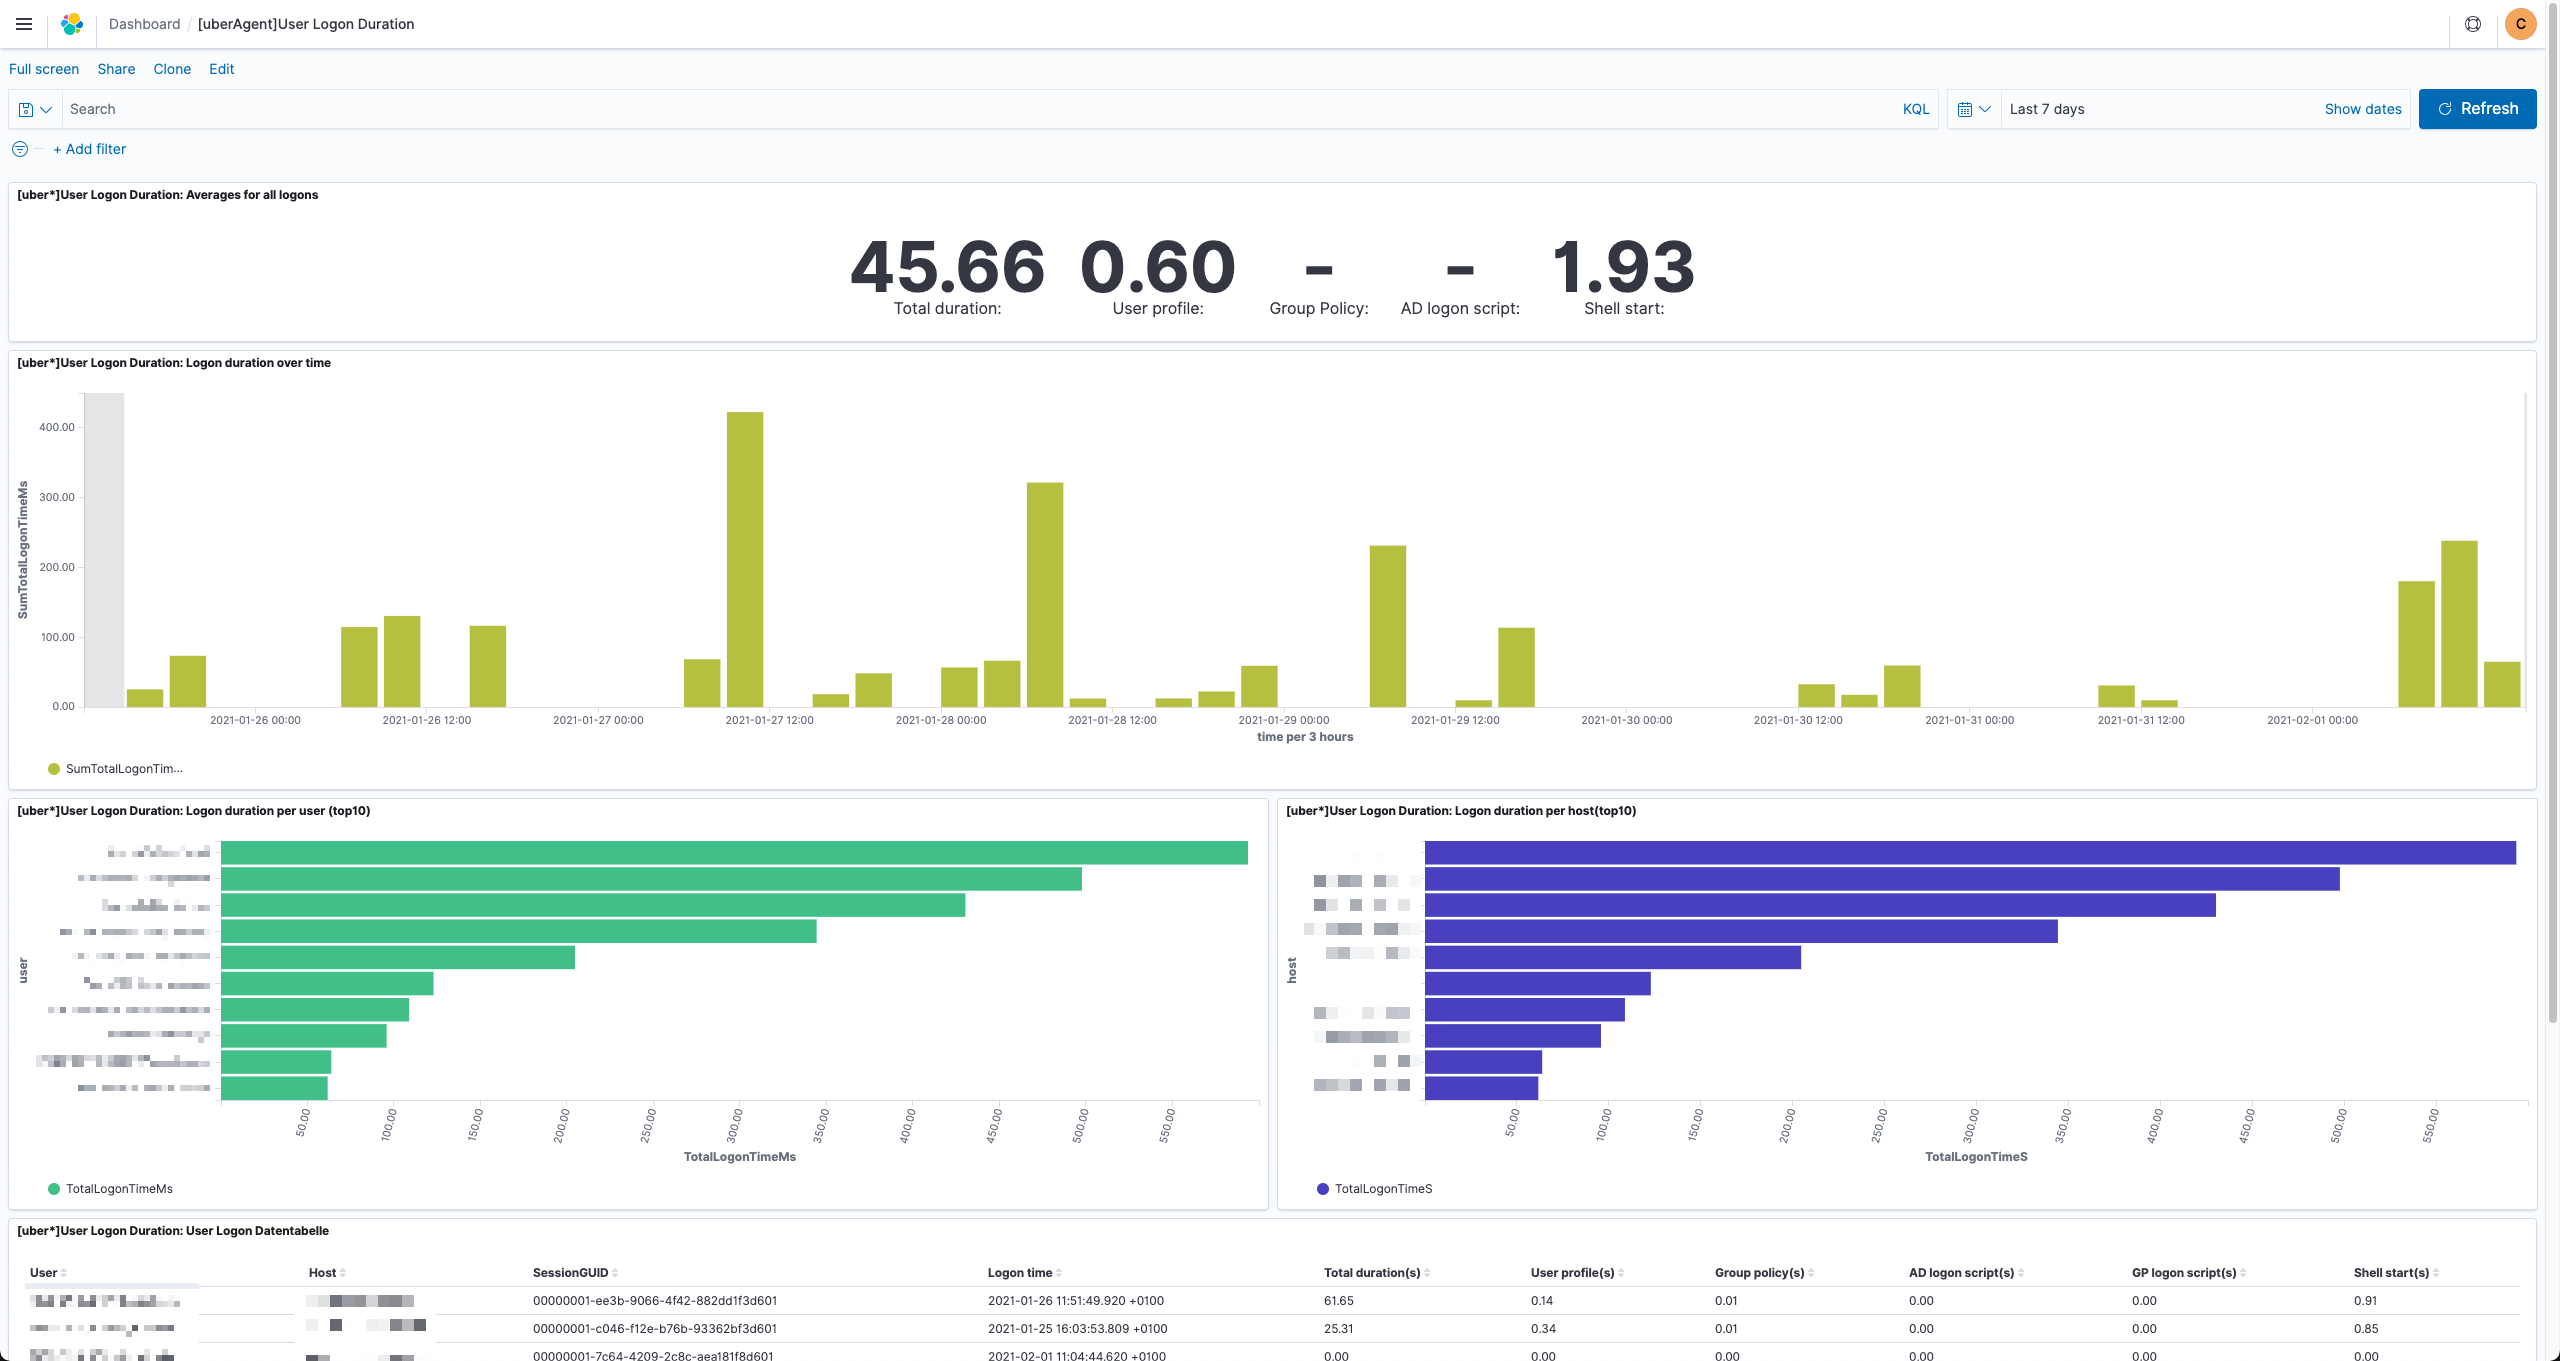Open the calendar quick date menu
The width and height of the screenshot is (2560, 1361).
[1973, 109]
